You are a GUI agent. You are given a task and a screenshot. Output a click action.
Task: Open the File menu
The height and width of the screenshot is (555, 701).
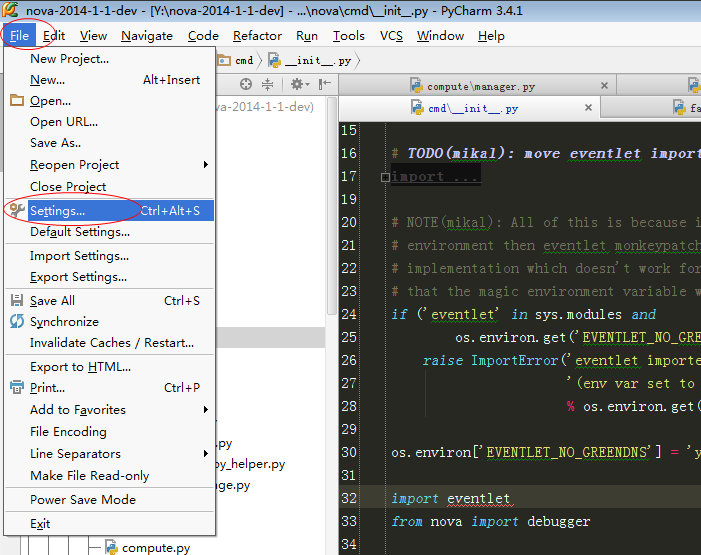coord(19,36)
